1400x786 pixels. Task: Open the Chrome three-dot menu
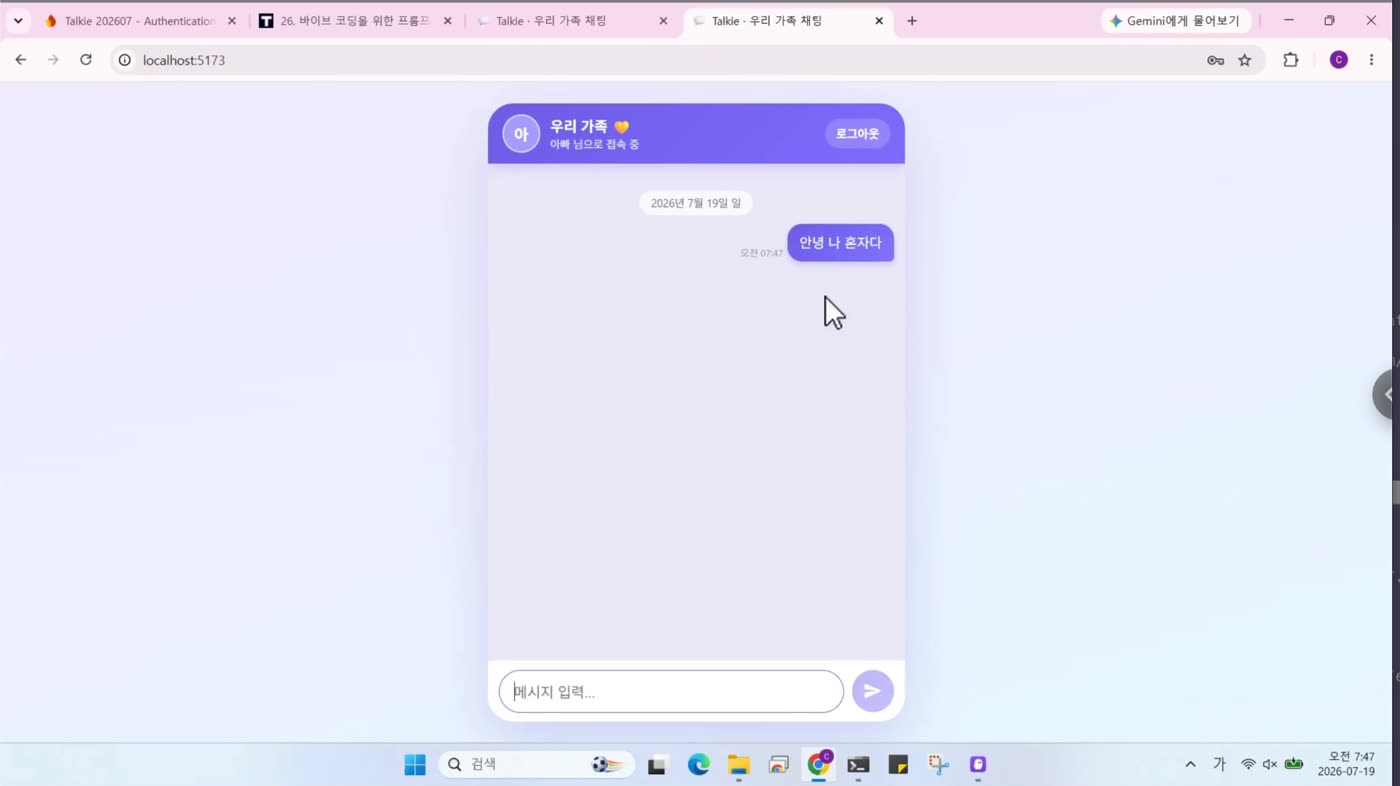1371,60
